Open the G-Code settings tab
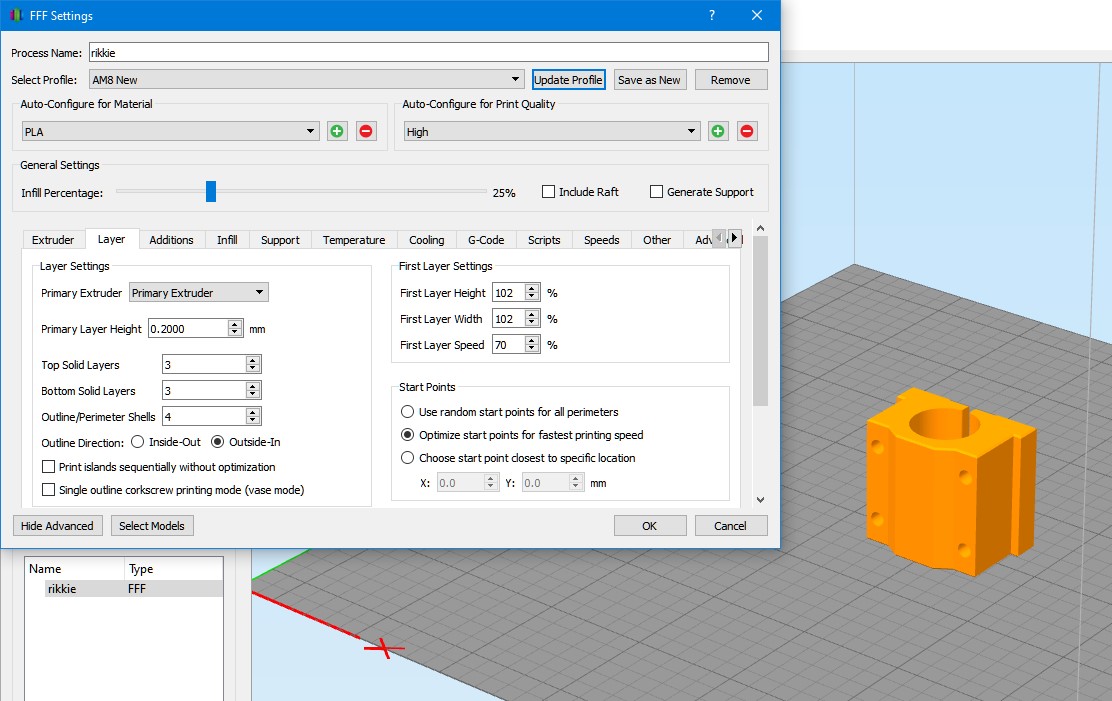The width and height of the screenshot is (1112, 701). click(x=486, y=239)
